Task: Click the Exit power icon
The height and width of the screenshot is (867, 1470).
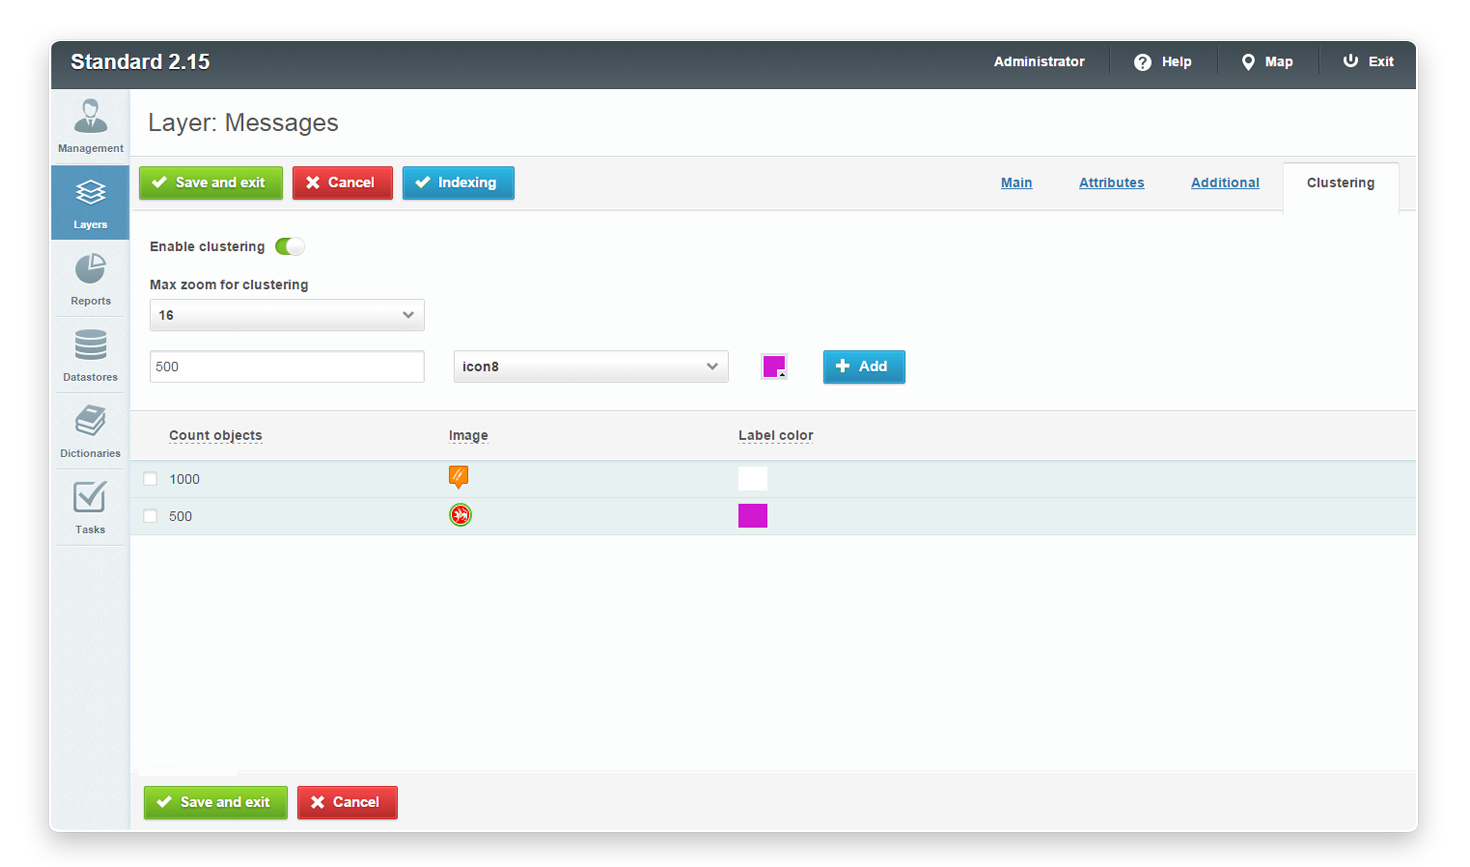Action: click(x=1350, y=61)
